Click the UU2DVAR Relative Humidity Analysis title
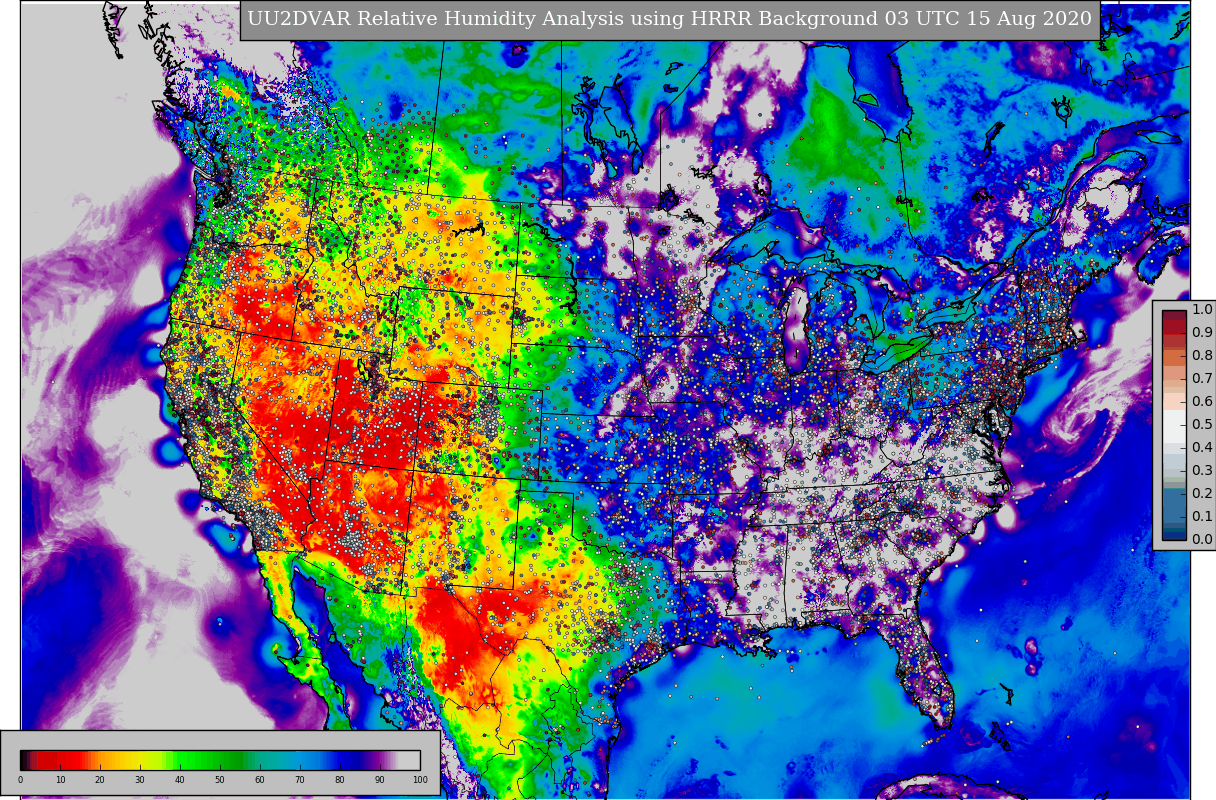 [669, 19]
